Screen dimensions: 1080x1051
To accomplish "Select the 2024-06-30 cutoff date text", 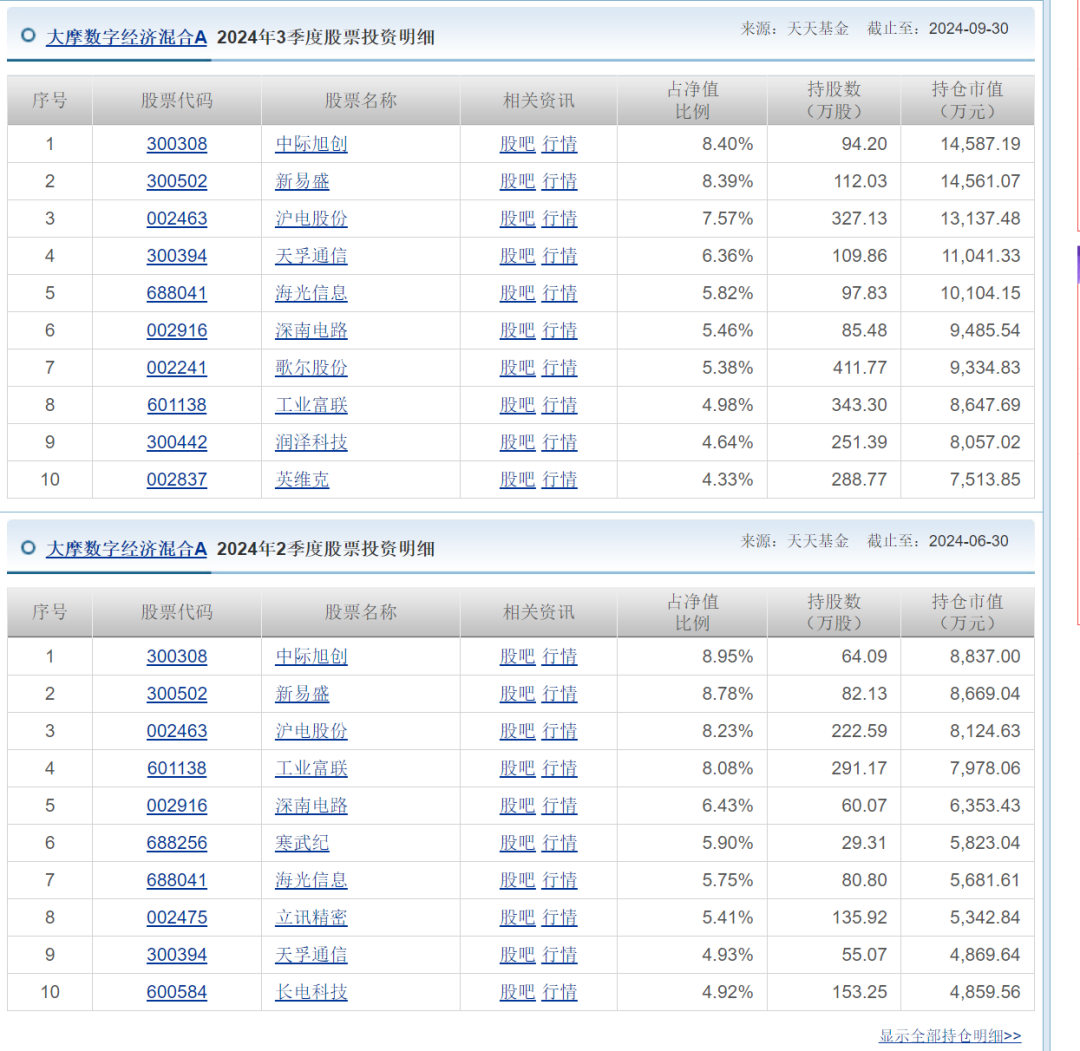I will point(968,541).
